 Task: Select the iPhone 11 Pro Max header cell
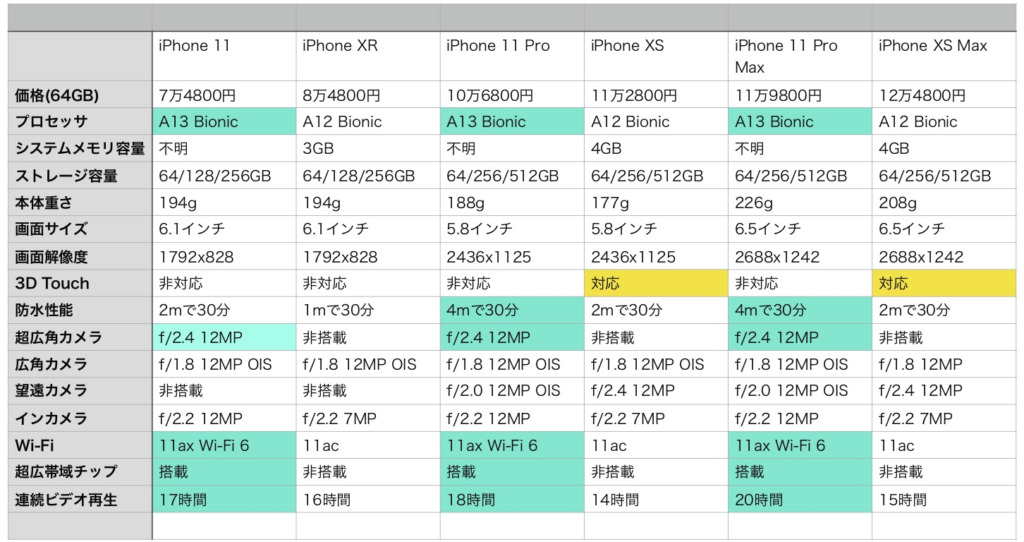tap(800, 56)
